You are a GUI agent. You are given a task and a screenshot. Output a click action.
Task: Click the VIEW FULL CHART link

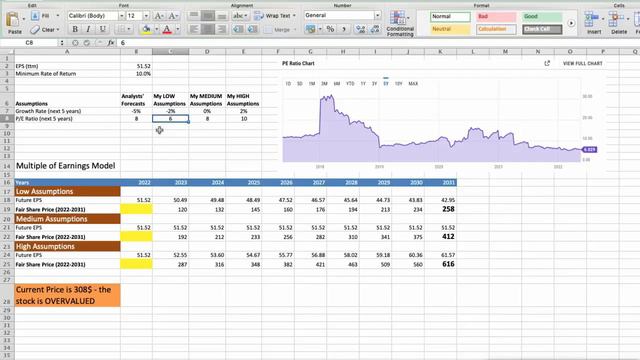582,64
